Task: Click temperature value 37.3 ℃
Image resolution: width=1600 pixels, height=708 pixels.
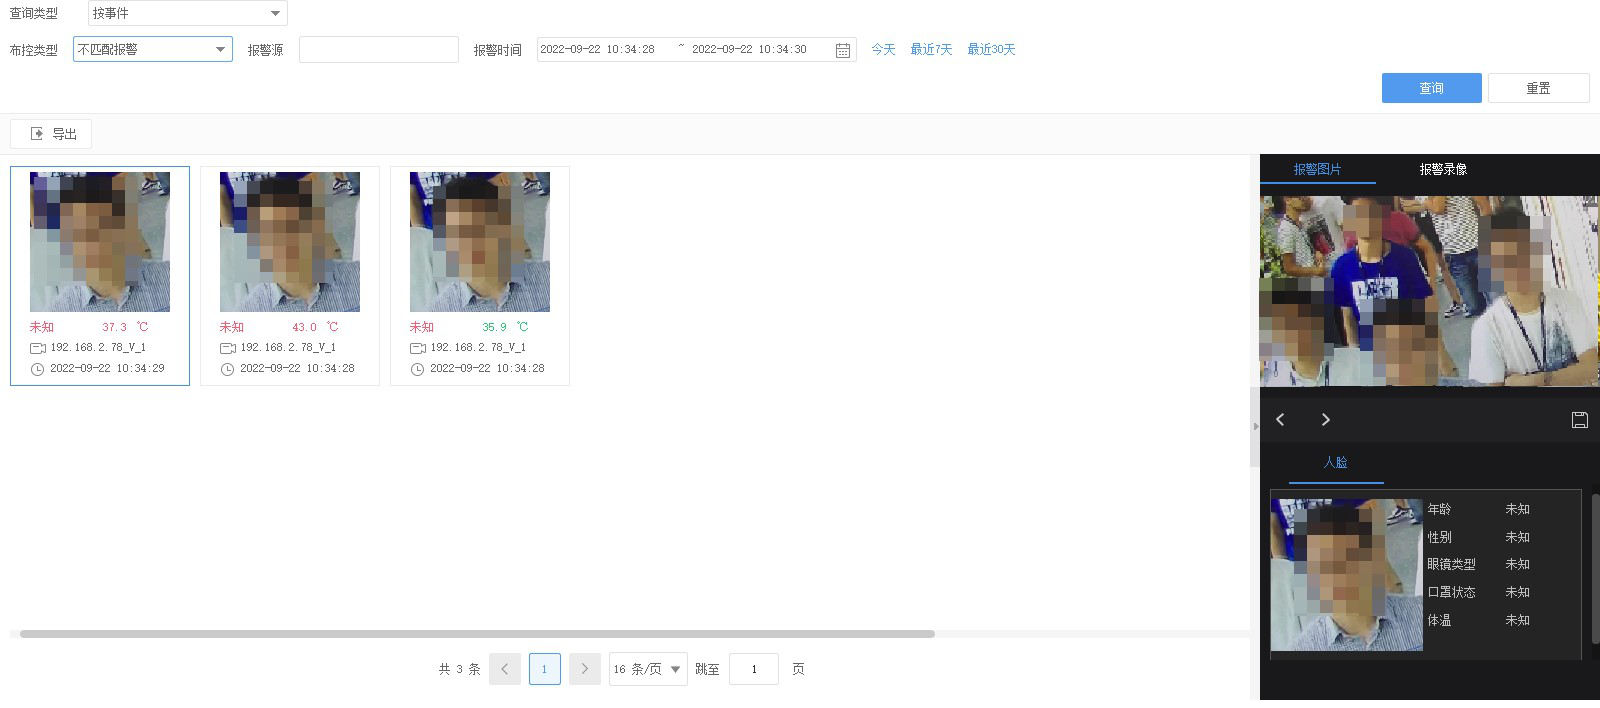Action: [x=125, y=327]
